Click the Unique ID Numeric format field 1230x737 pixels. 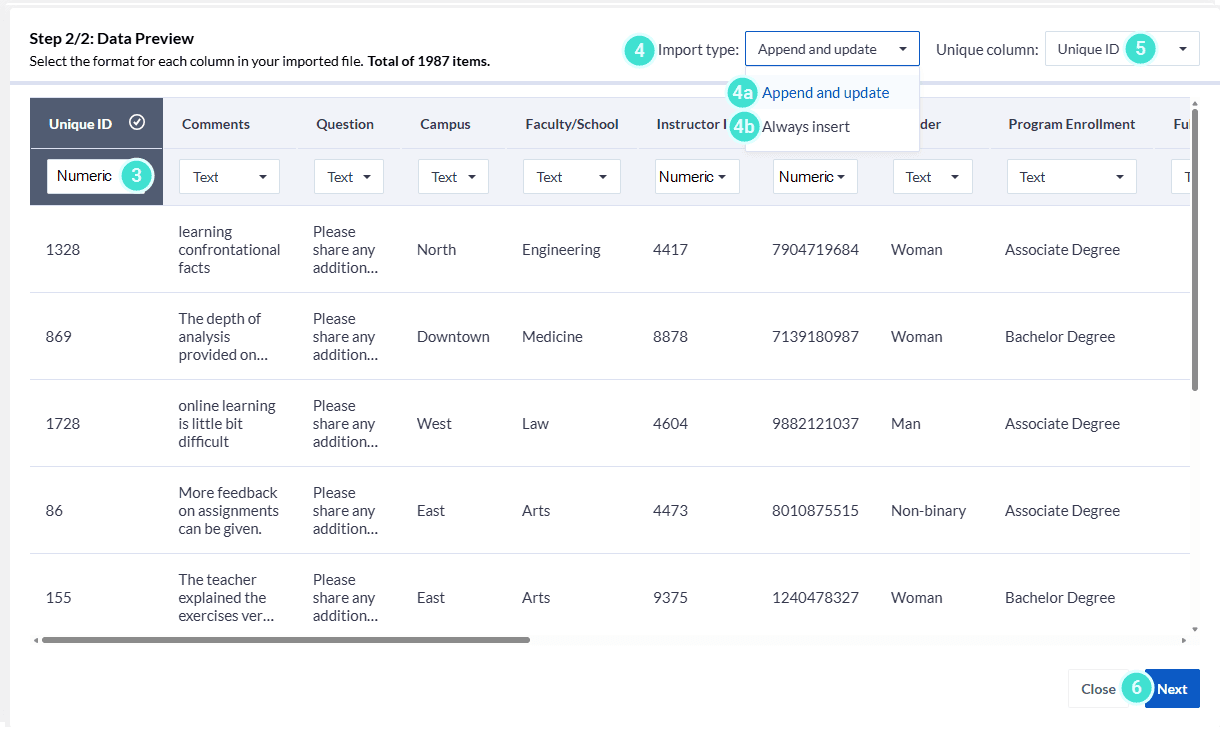tap(85, 176)
